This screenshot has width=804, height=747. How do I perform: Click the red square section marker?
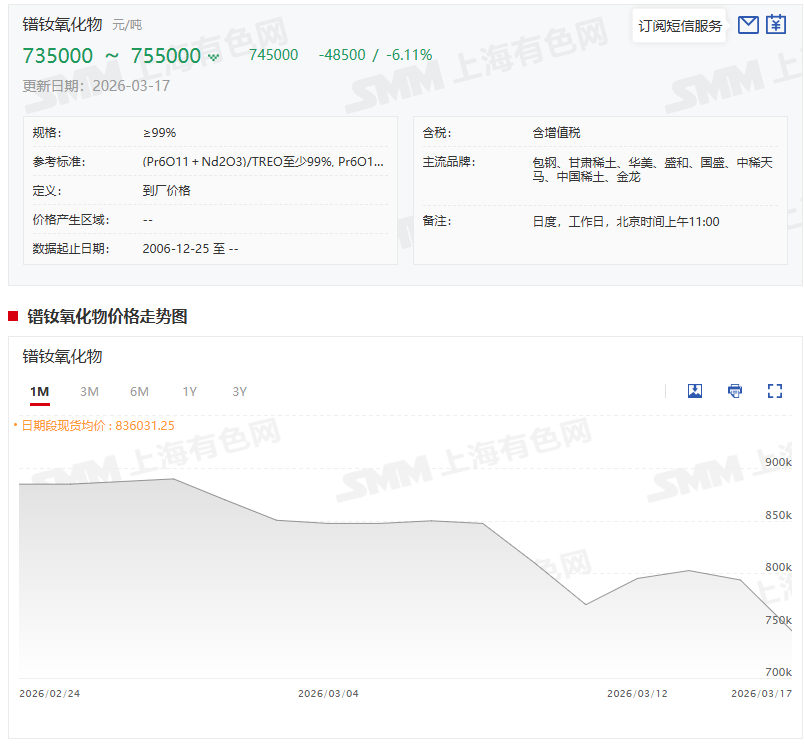click(x=13, y=316)
